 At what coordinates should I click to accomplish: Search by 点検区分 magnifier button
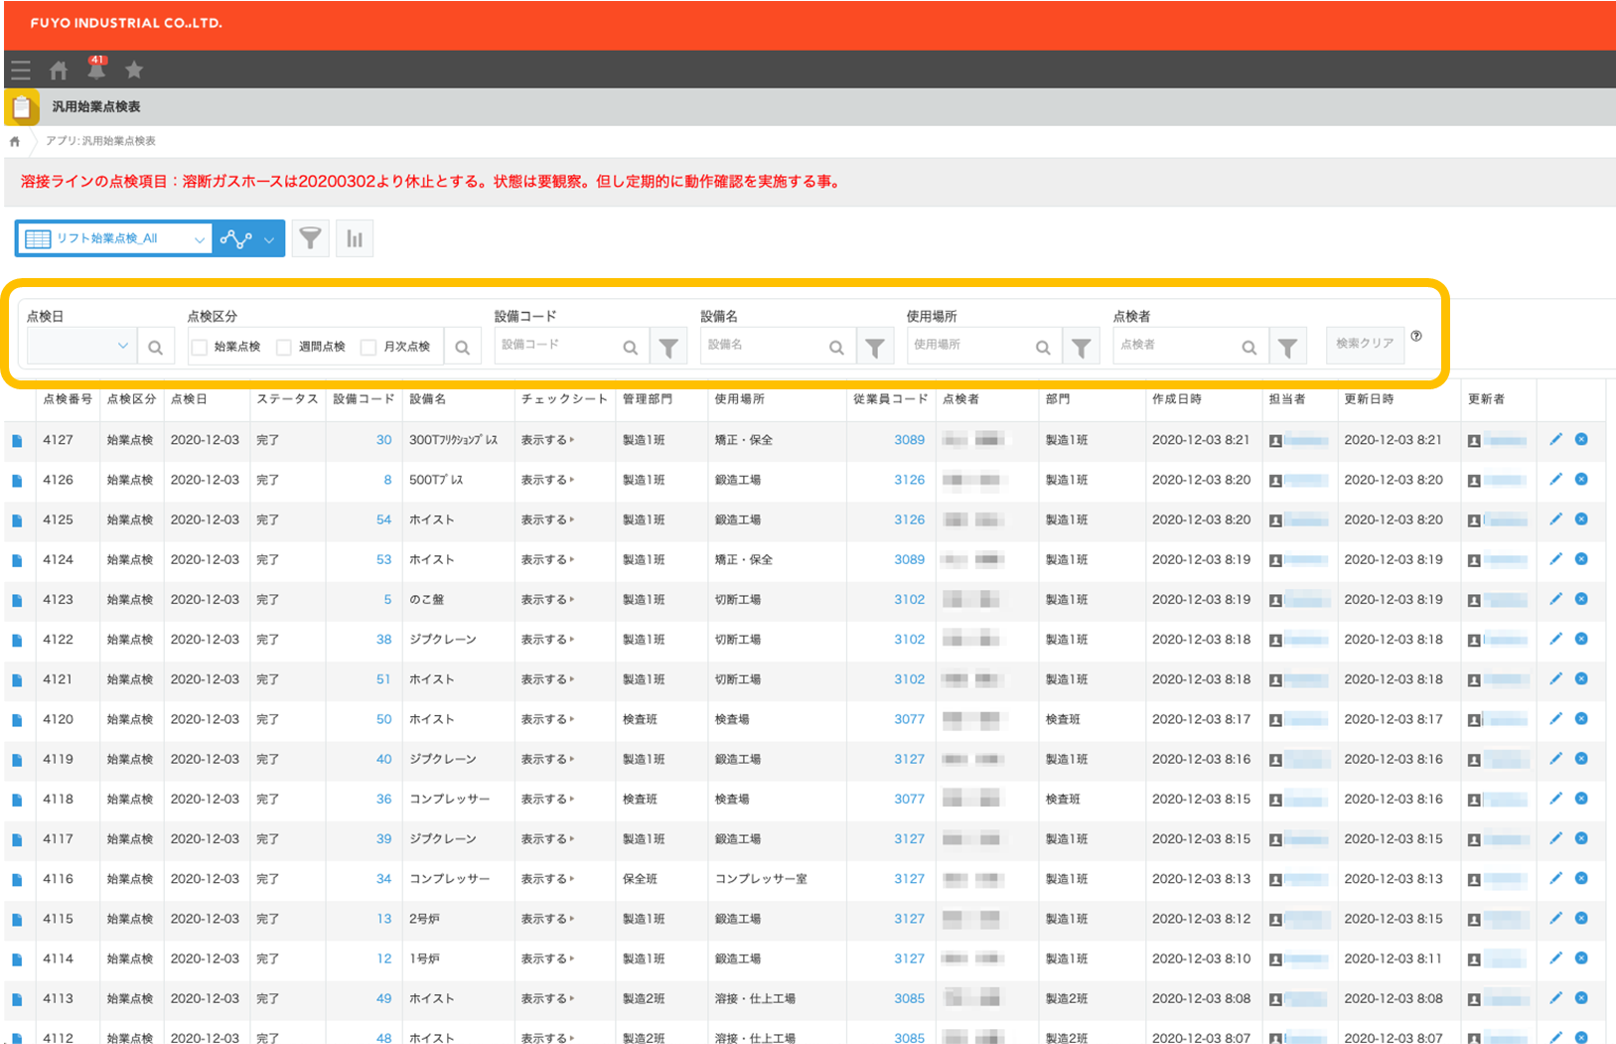point(462,347)
